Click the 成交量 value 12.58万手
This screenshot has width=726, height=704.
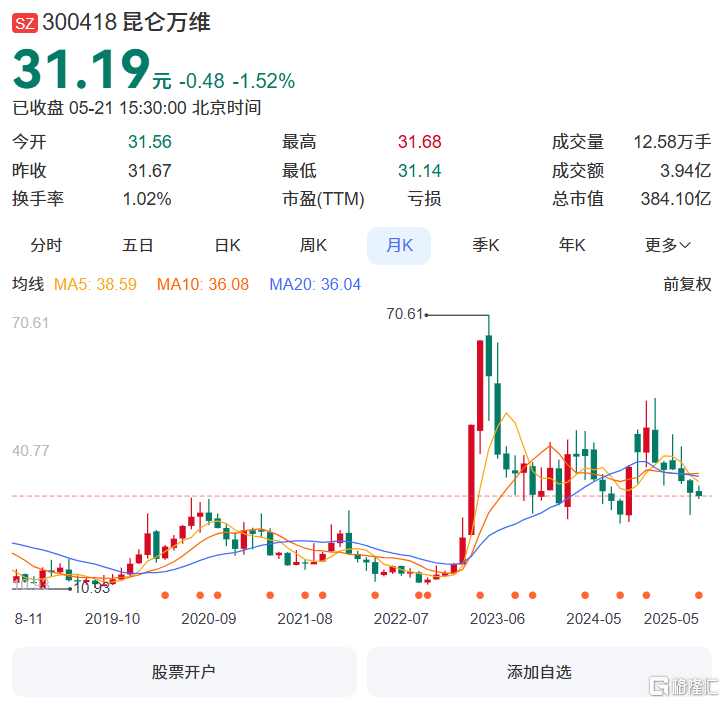pyautogui.click(x=672, y=142)
